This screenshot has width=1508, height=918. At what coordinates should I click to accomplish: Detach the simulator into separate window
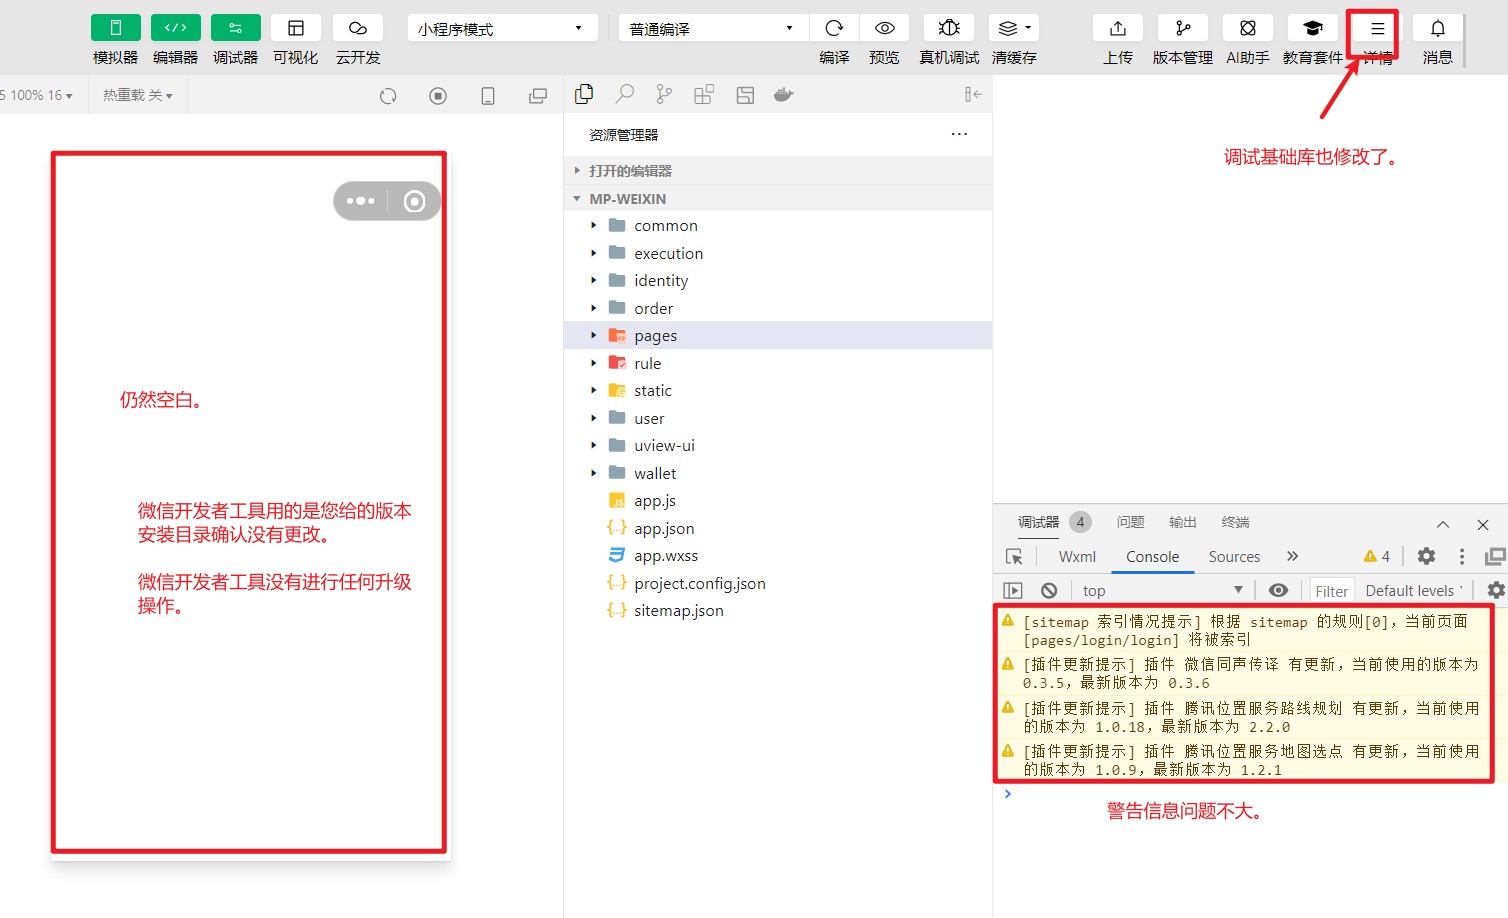538,96
